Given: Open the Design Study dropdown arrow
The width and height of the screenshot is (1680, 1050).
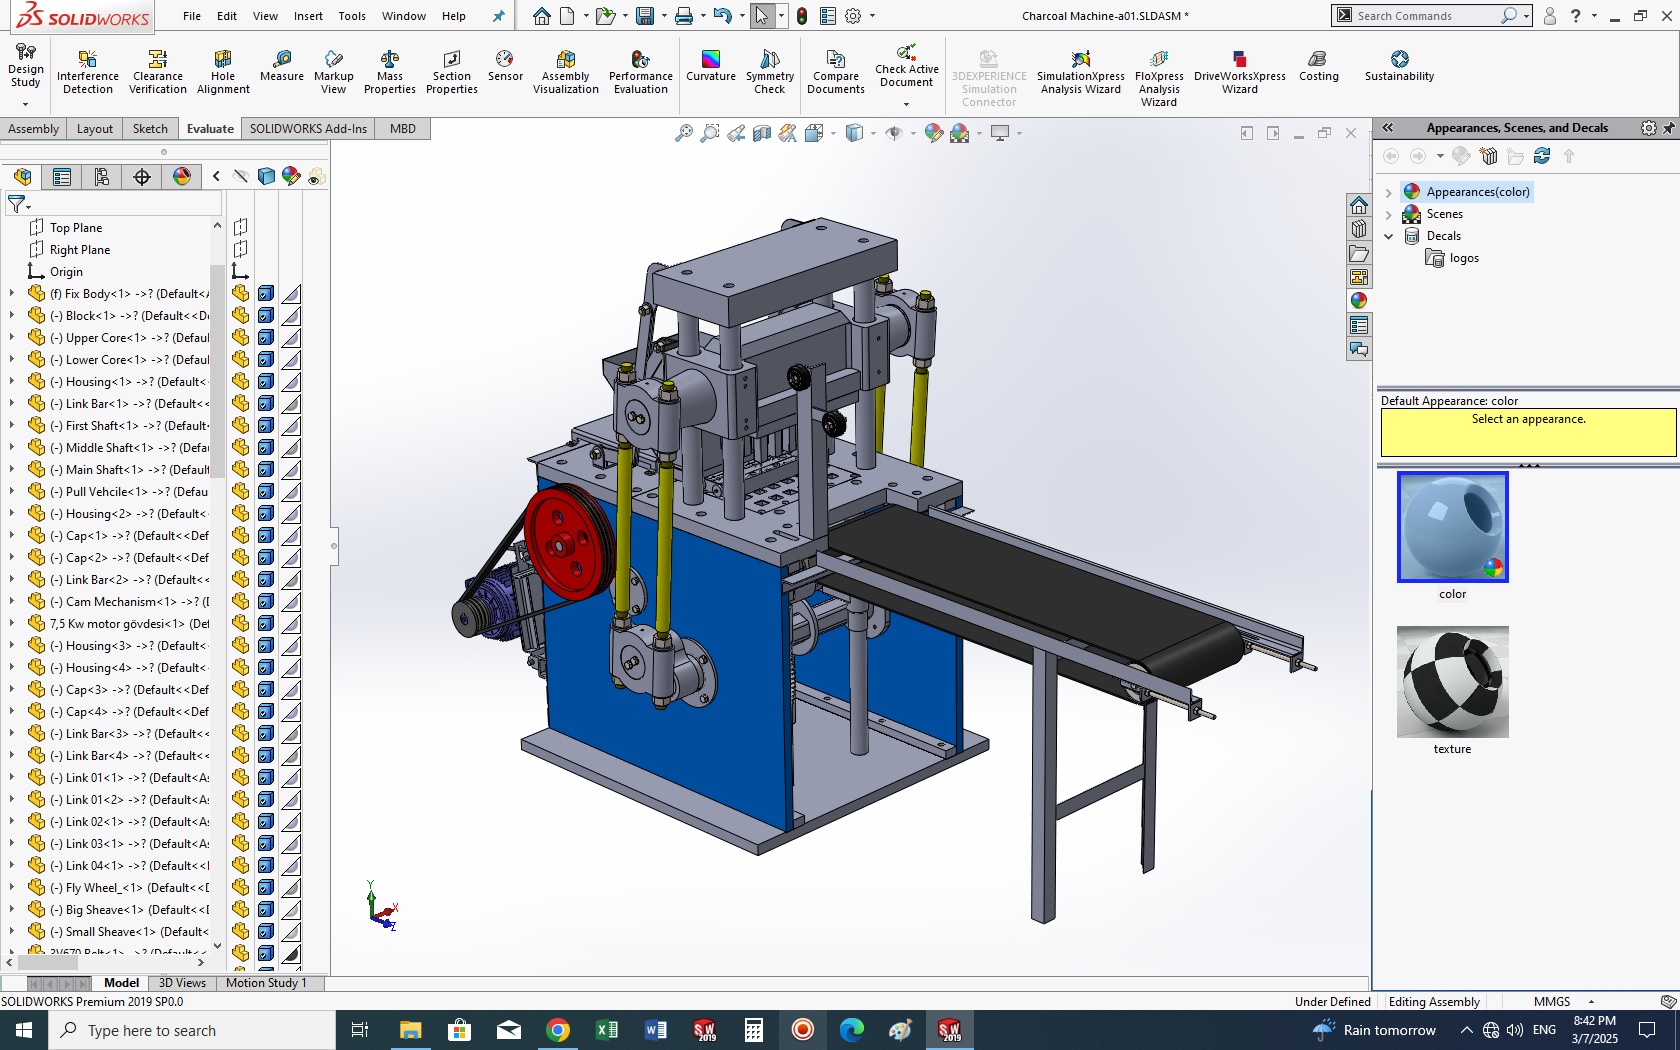Looking at the screenshot, I should pyautogui.click(x=25, y=103).
